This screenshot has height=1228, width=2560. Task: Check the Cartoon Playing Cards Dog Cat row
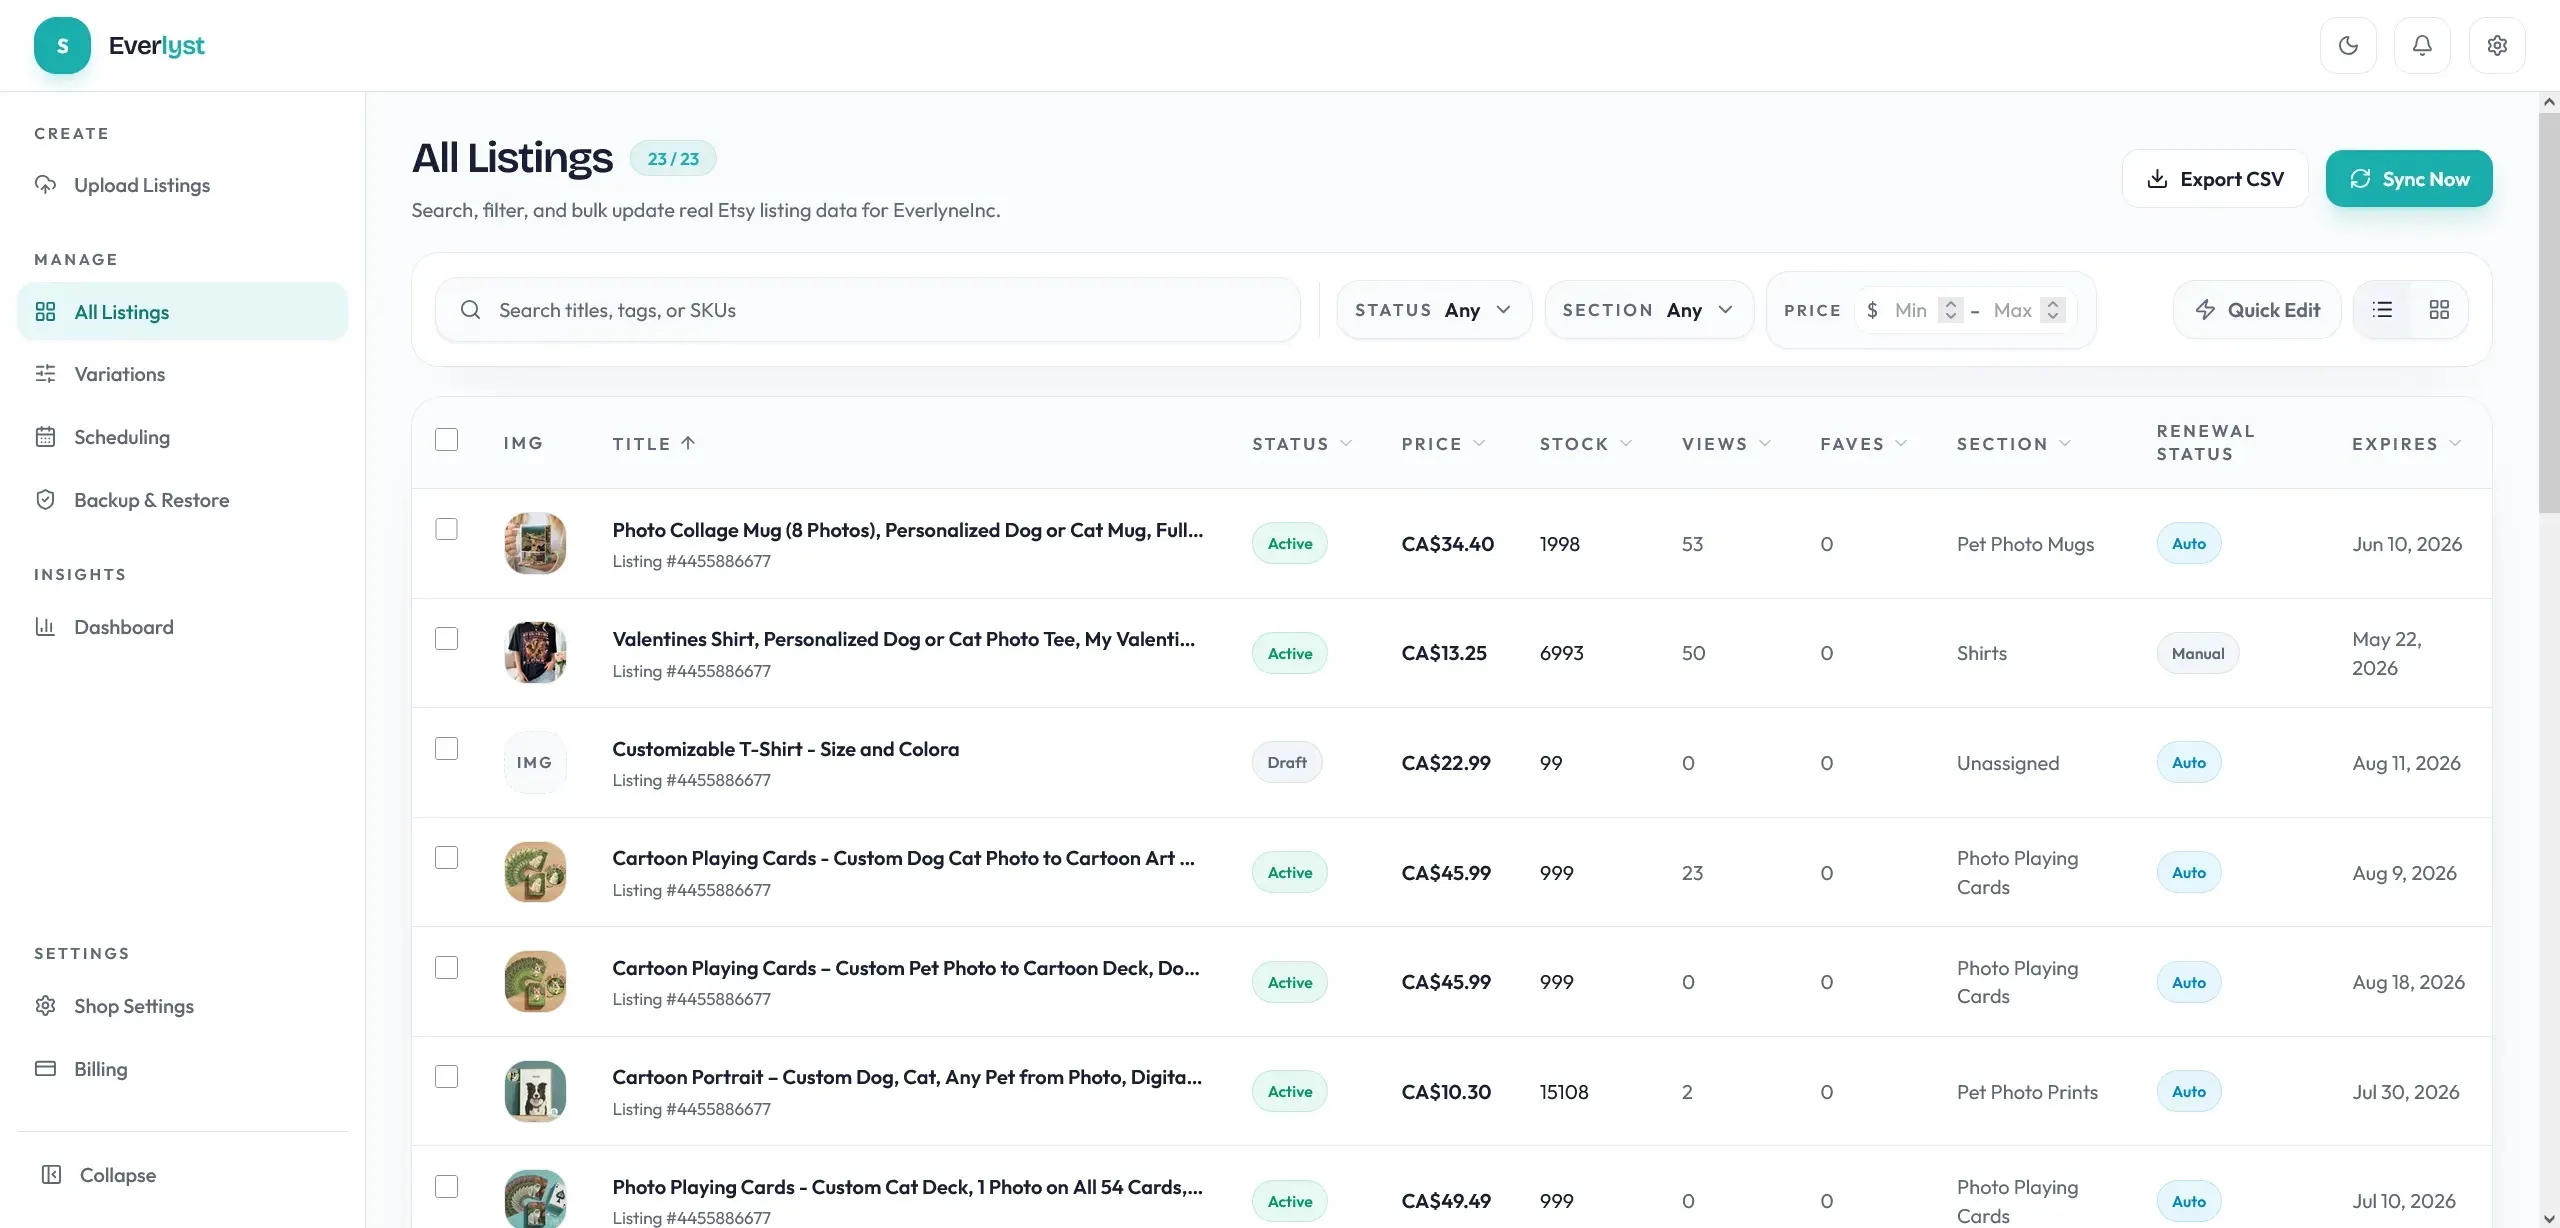point(446,858)
